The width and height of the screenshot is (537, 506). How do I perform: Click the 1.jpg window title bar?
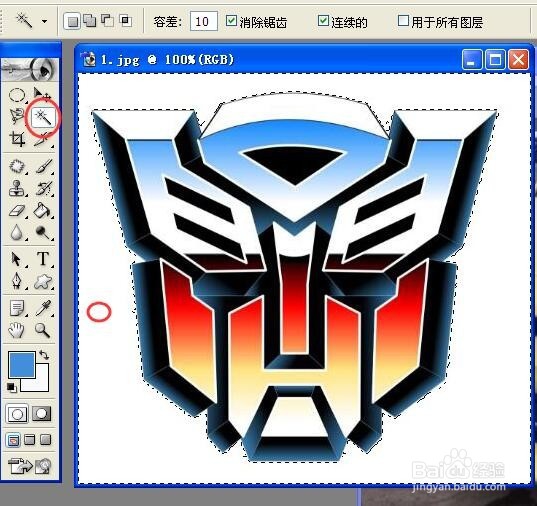point(303,59)
